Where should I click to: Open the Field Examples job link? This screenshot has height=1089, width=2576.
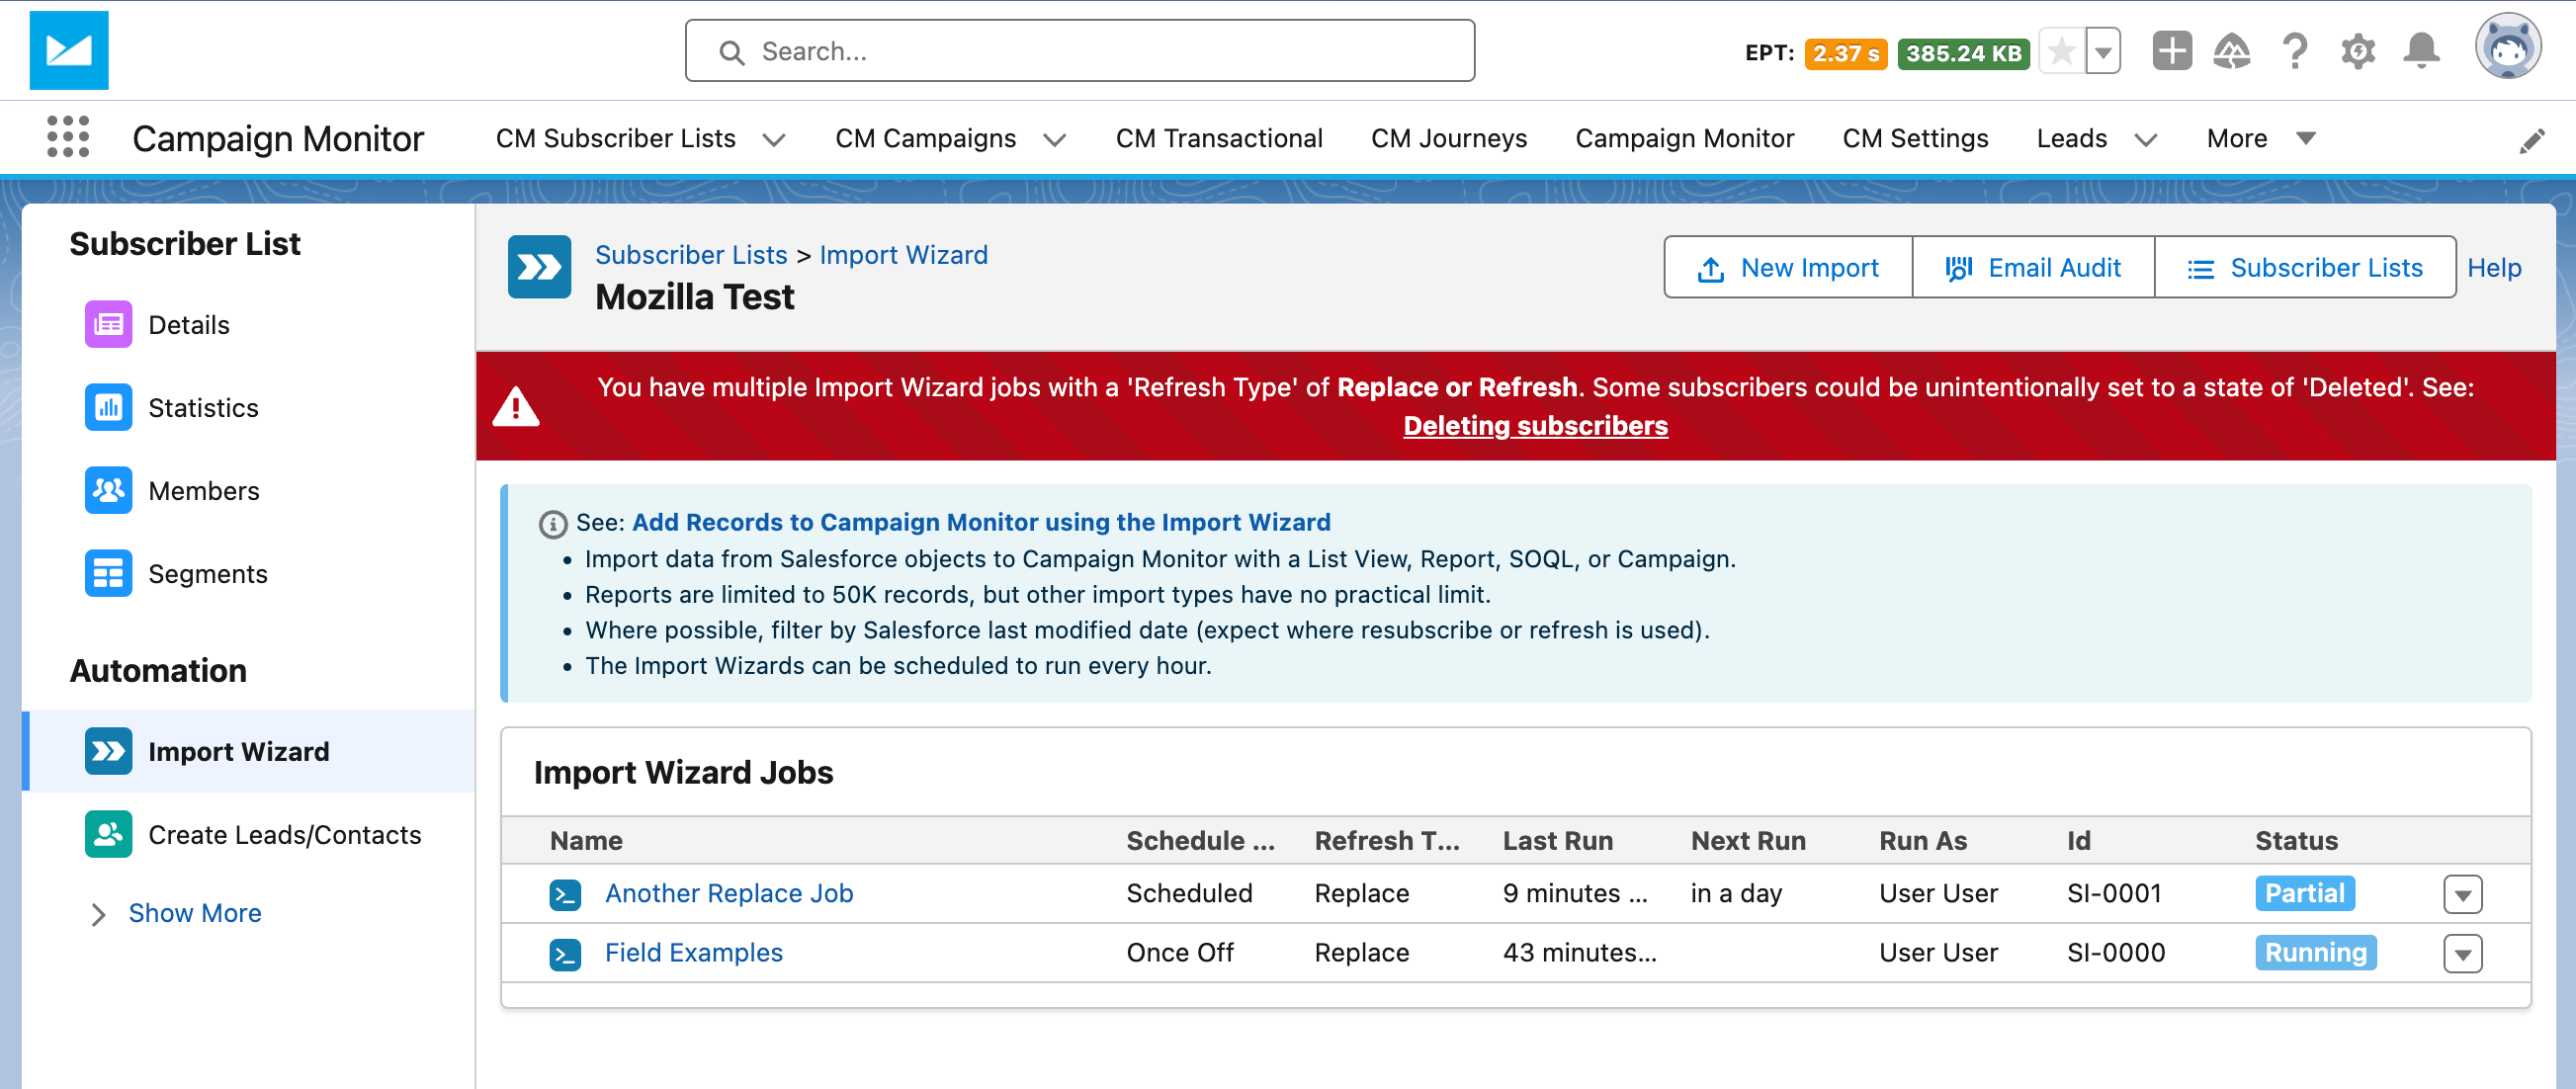coord(693,952)
